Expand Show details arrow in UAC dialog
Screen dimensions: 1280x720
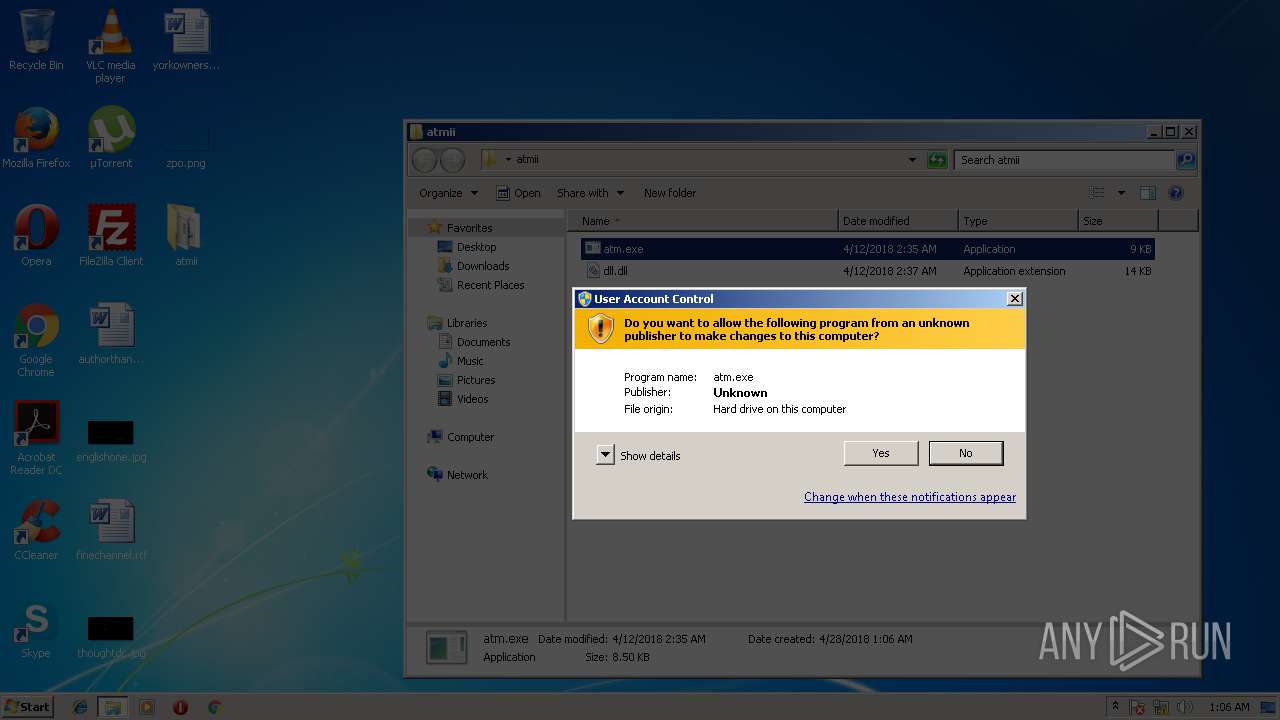(x=605, y=455)
